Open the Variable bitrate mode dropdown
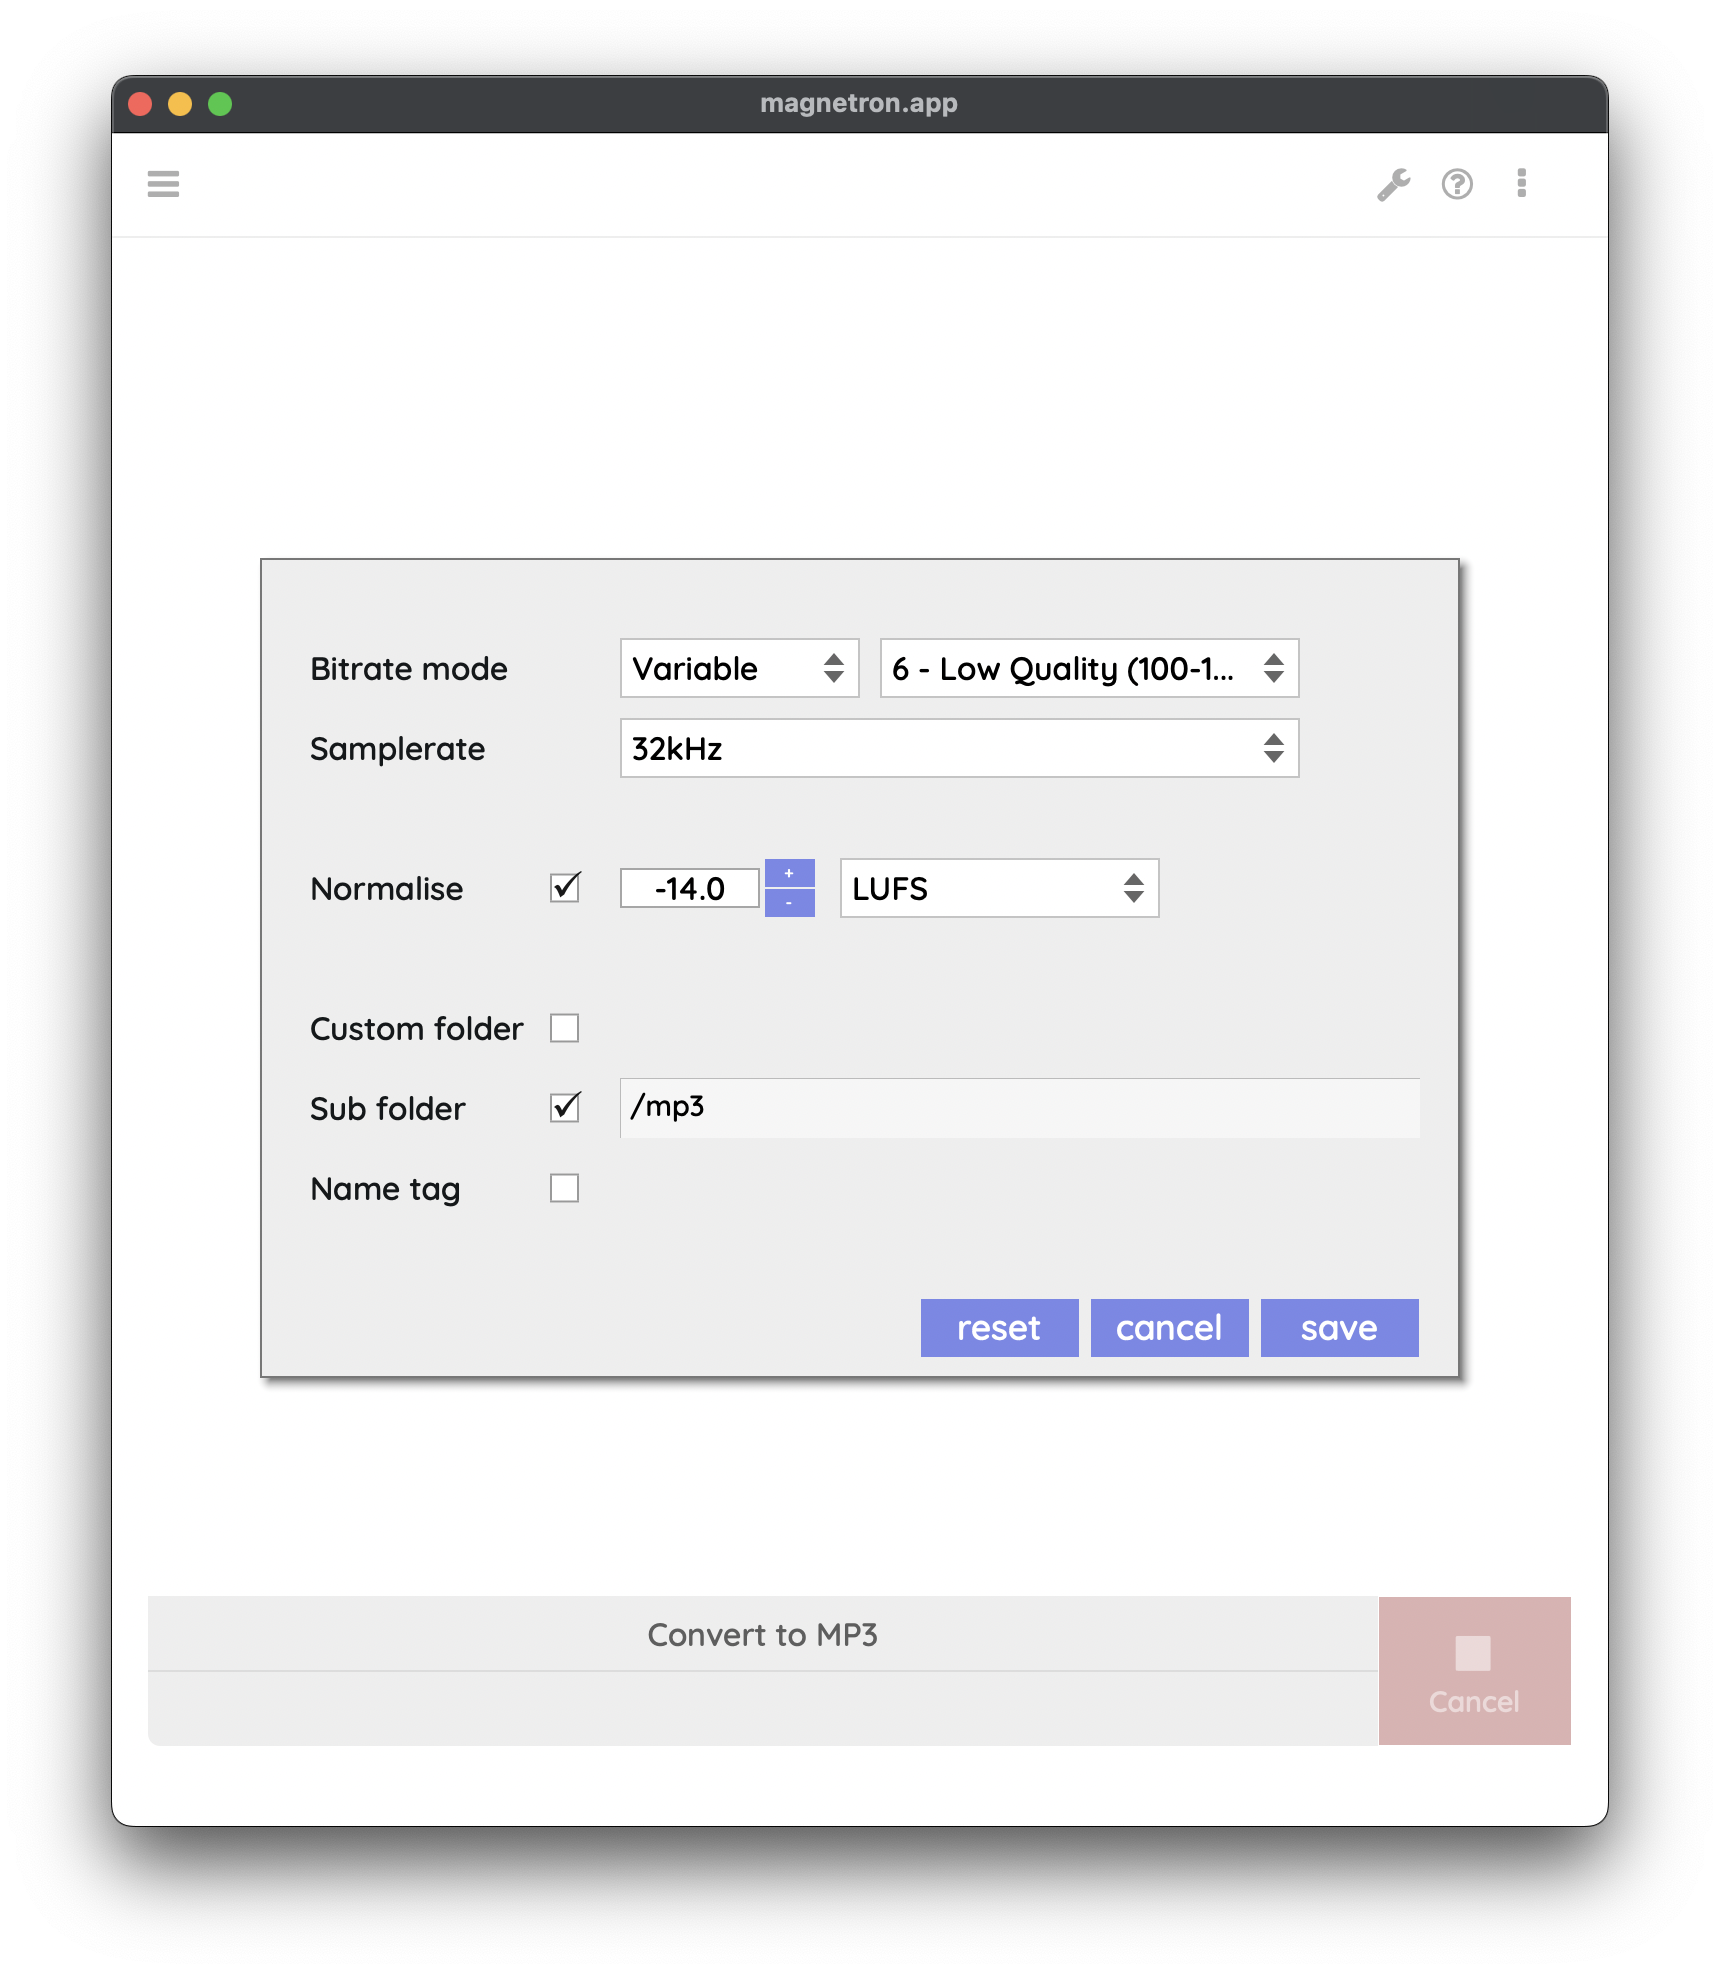This screenshot has width=1720, height=1974. [x=739, y=668]
